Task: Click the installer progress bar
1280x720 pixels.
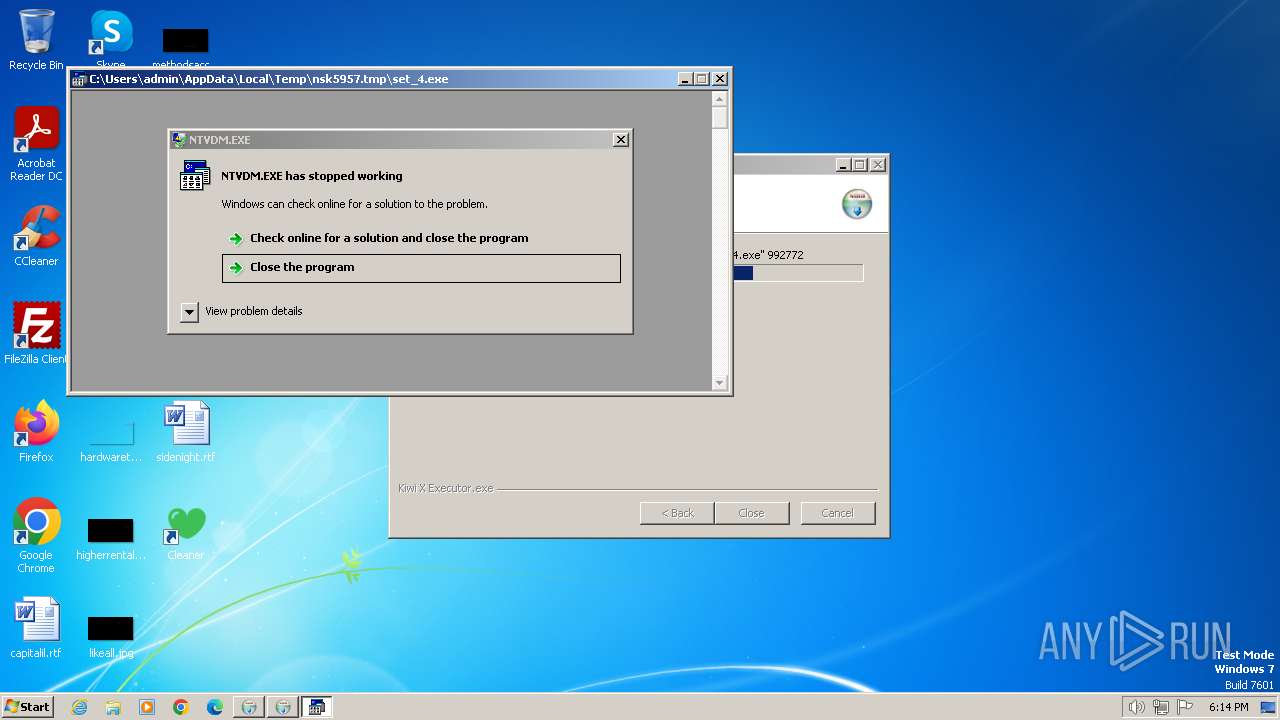Action: click(797, 273)
